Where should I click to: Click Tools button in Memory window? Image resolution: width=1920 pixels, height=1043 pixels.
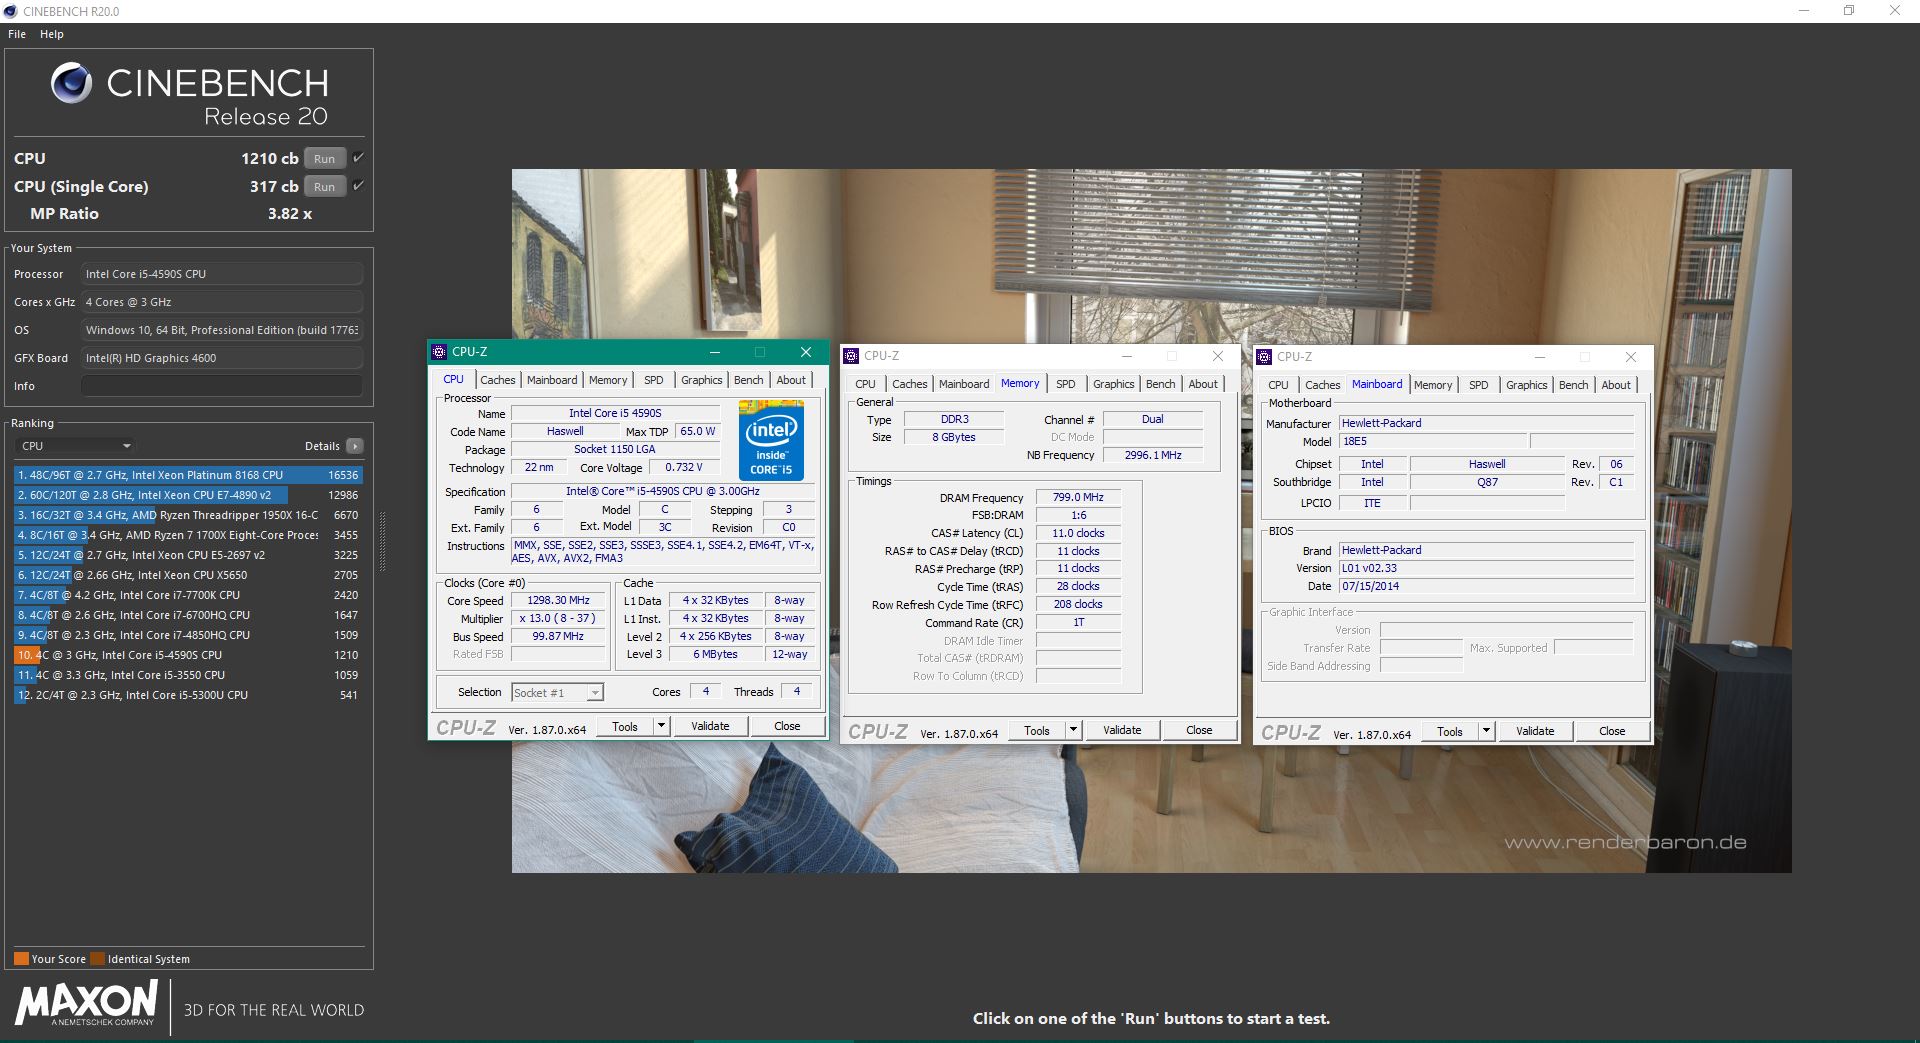(1037, 730)
